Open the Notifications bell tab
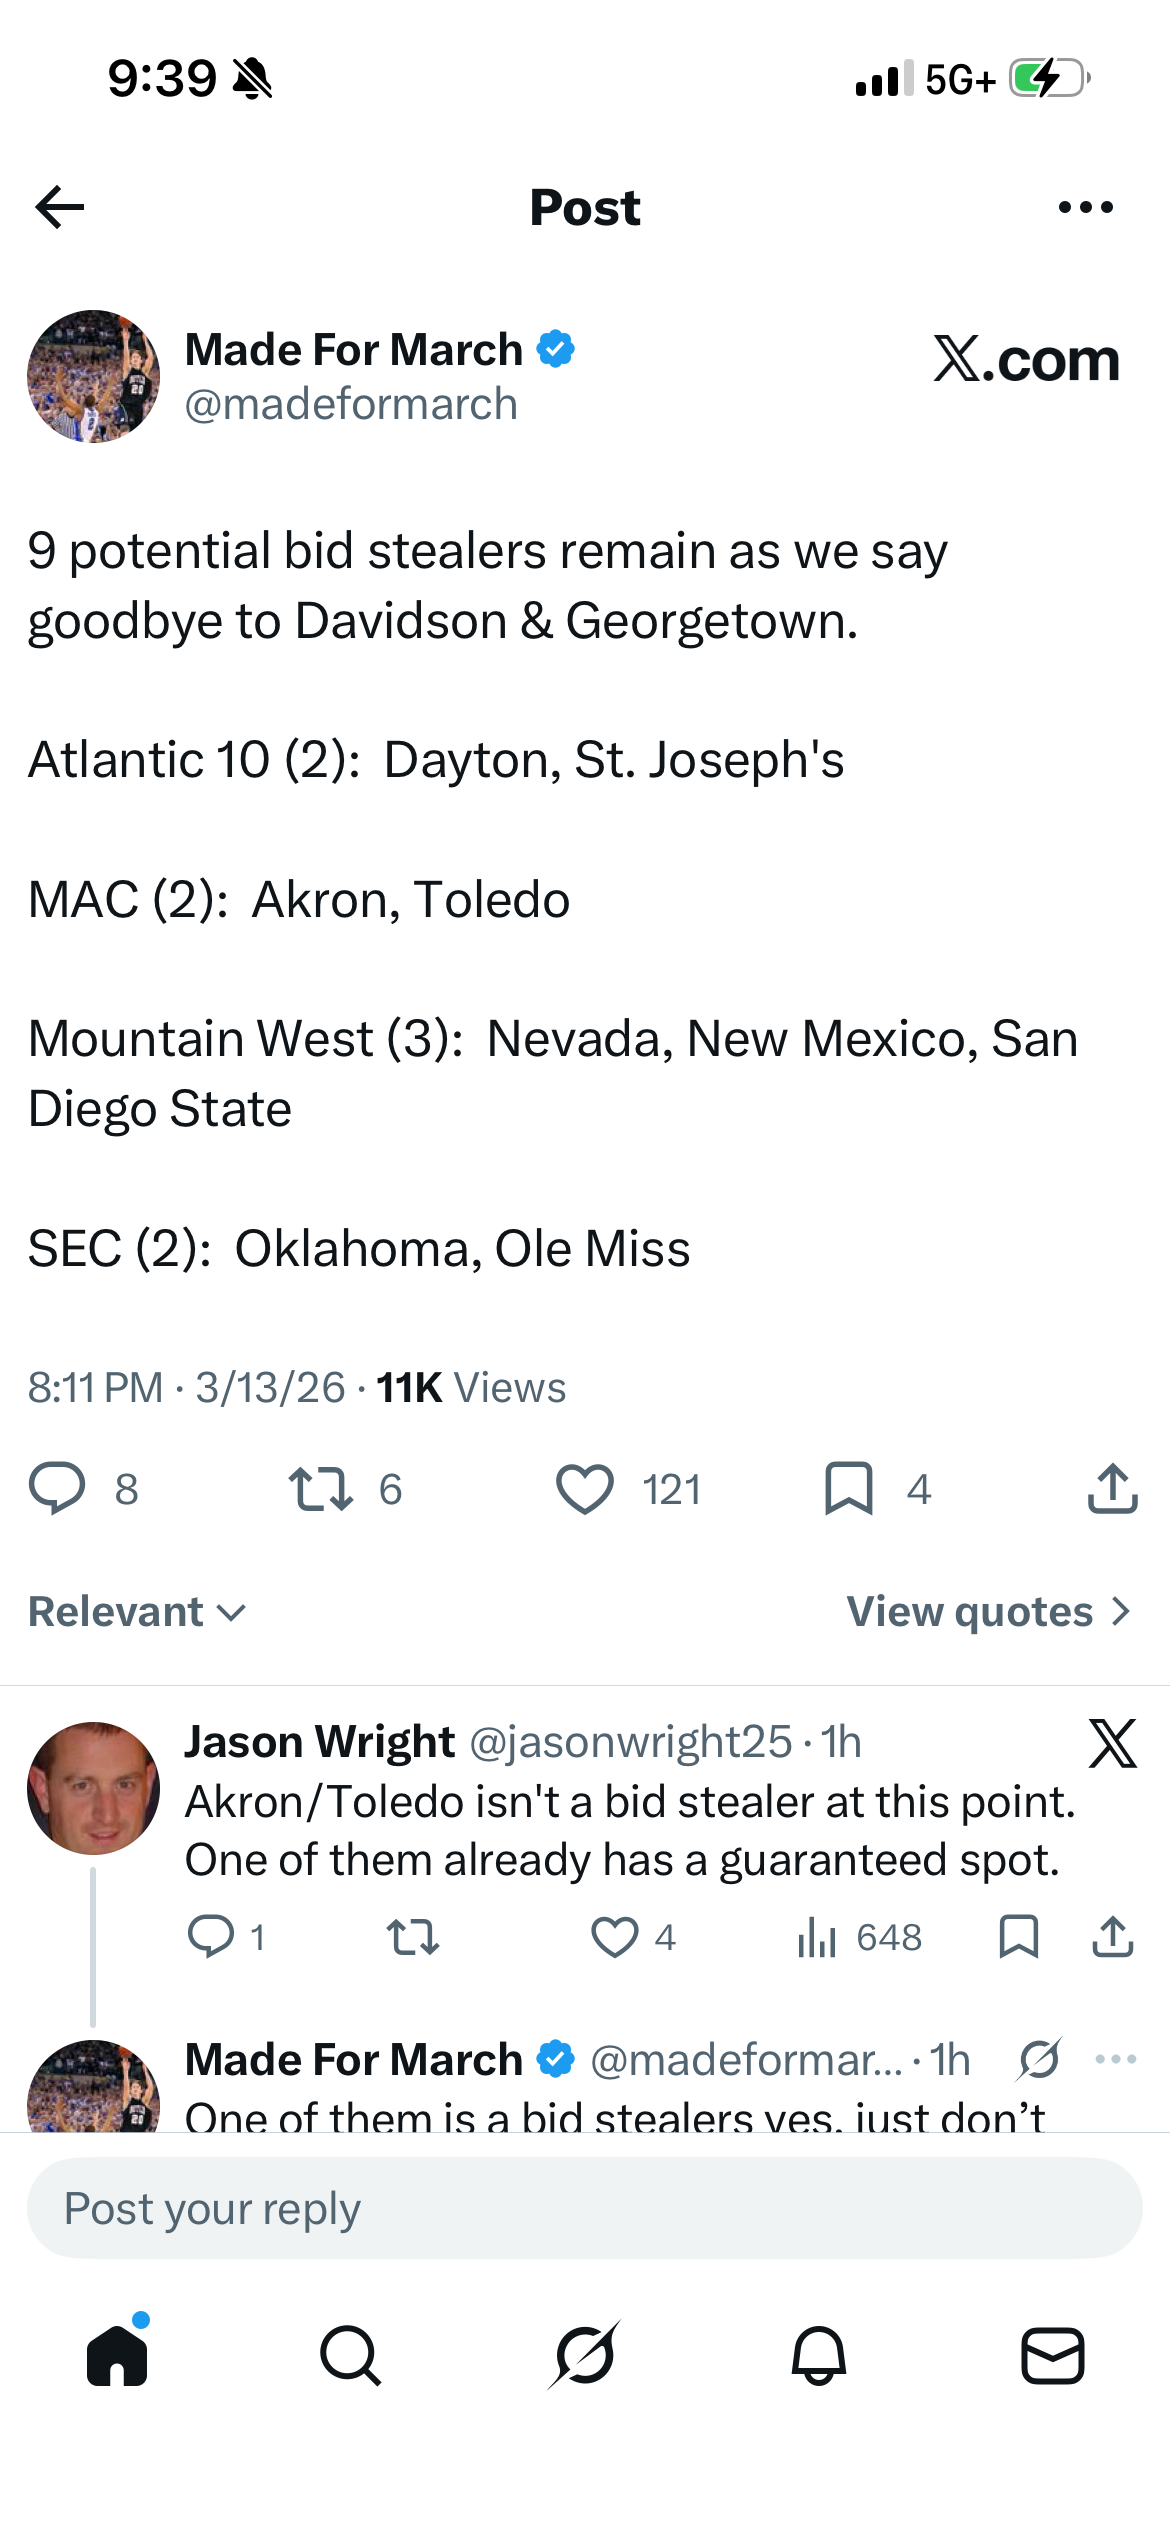1170x2532 pixels. (x=819, y=2355)
